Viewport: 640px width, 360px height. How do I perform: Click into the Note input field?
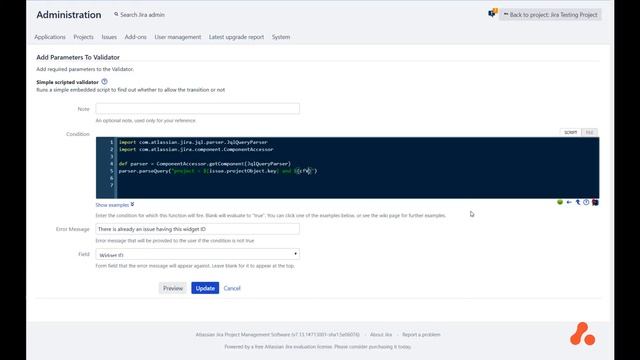point(198,109)
